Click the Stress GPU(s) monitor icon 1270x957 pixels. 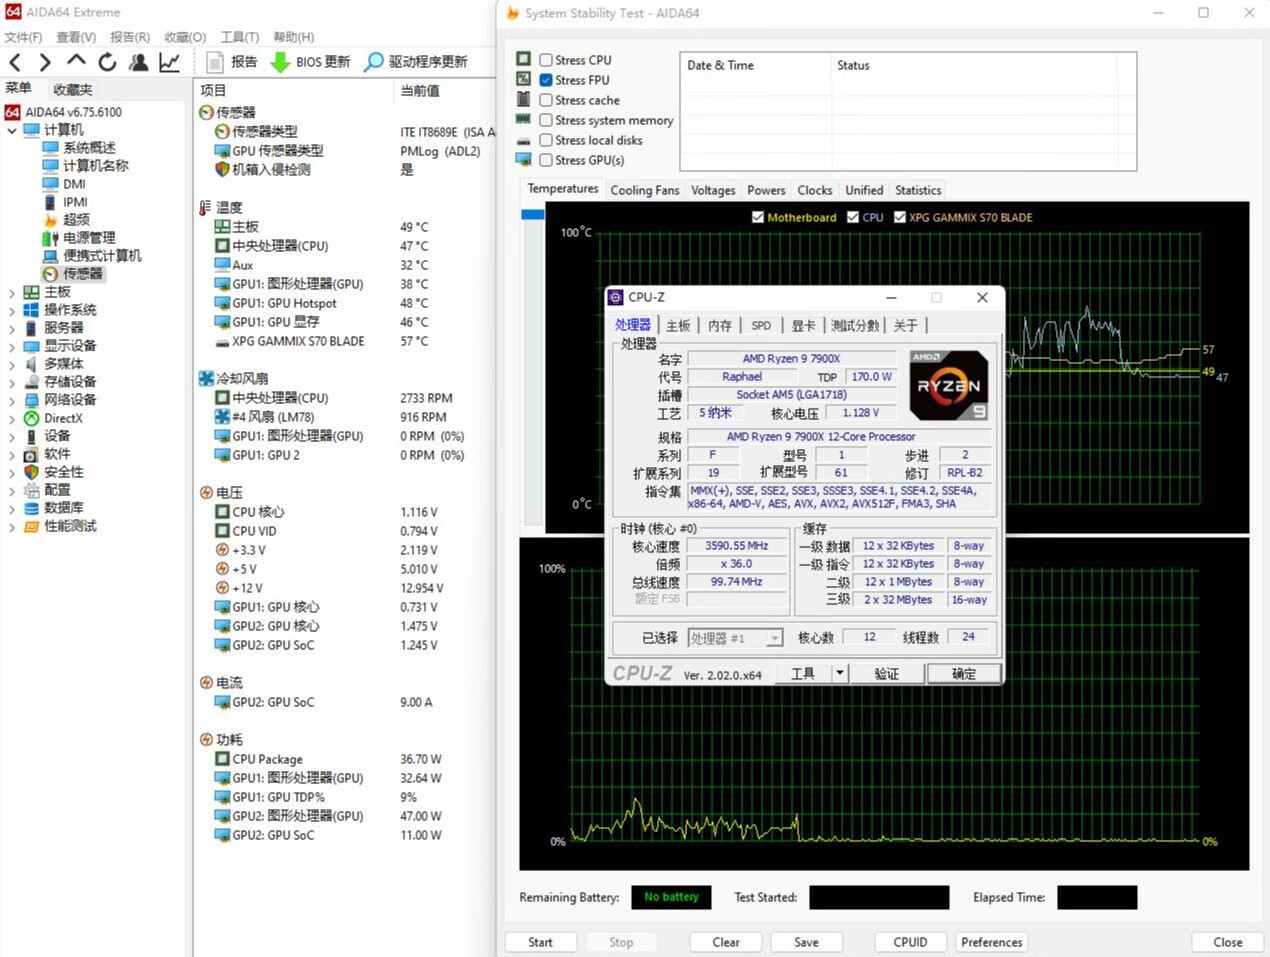point(523,159)
